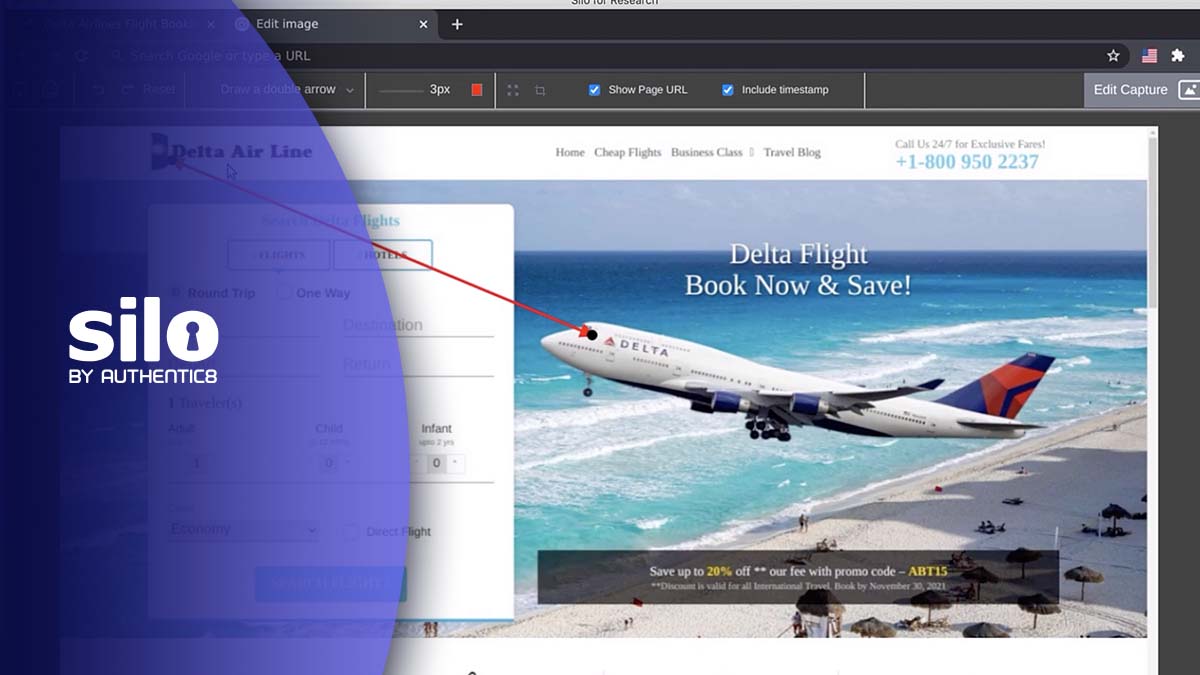
Task: Open the Home menu link
Action: click(x=570, y=153)
